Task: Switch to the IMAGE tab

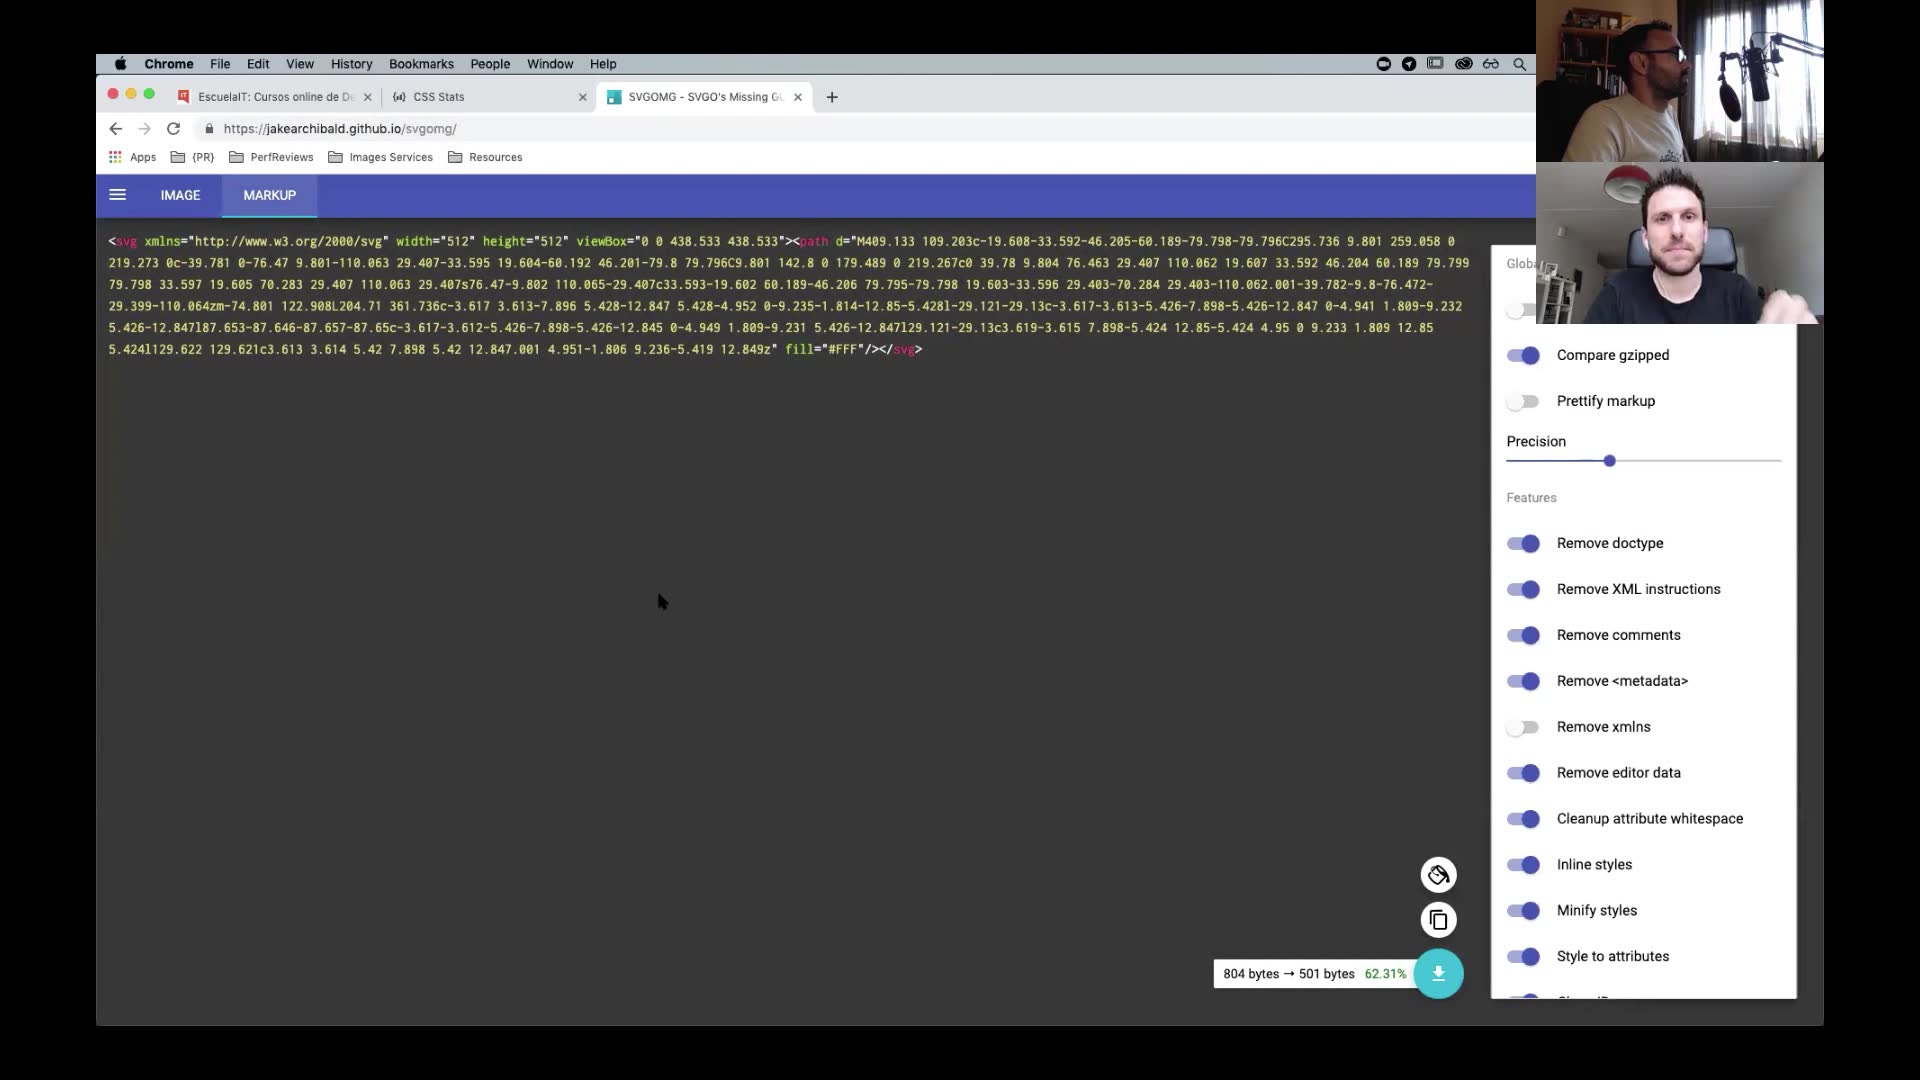Action: pos(180,195)
